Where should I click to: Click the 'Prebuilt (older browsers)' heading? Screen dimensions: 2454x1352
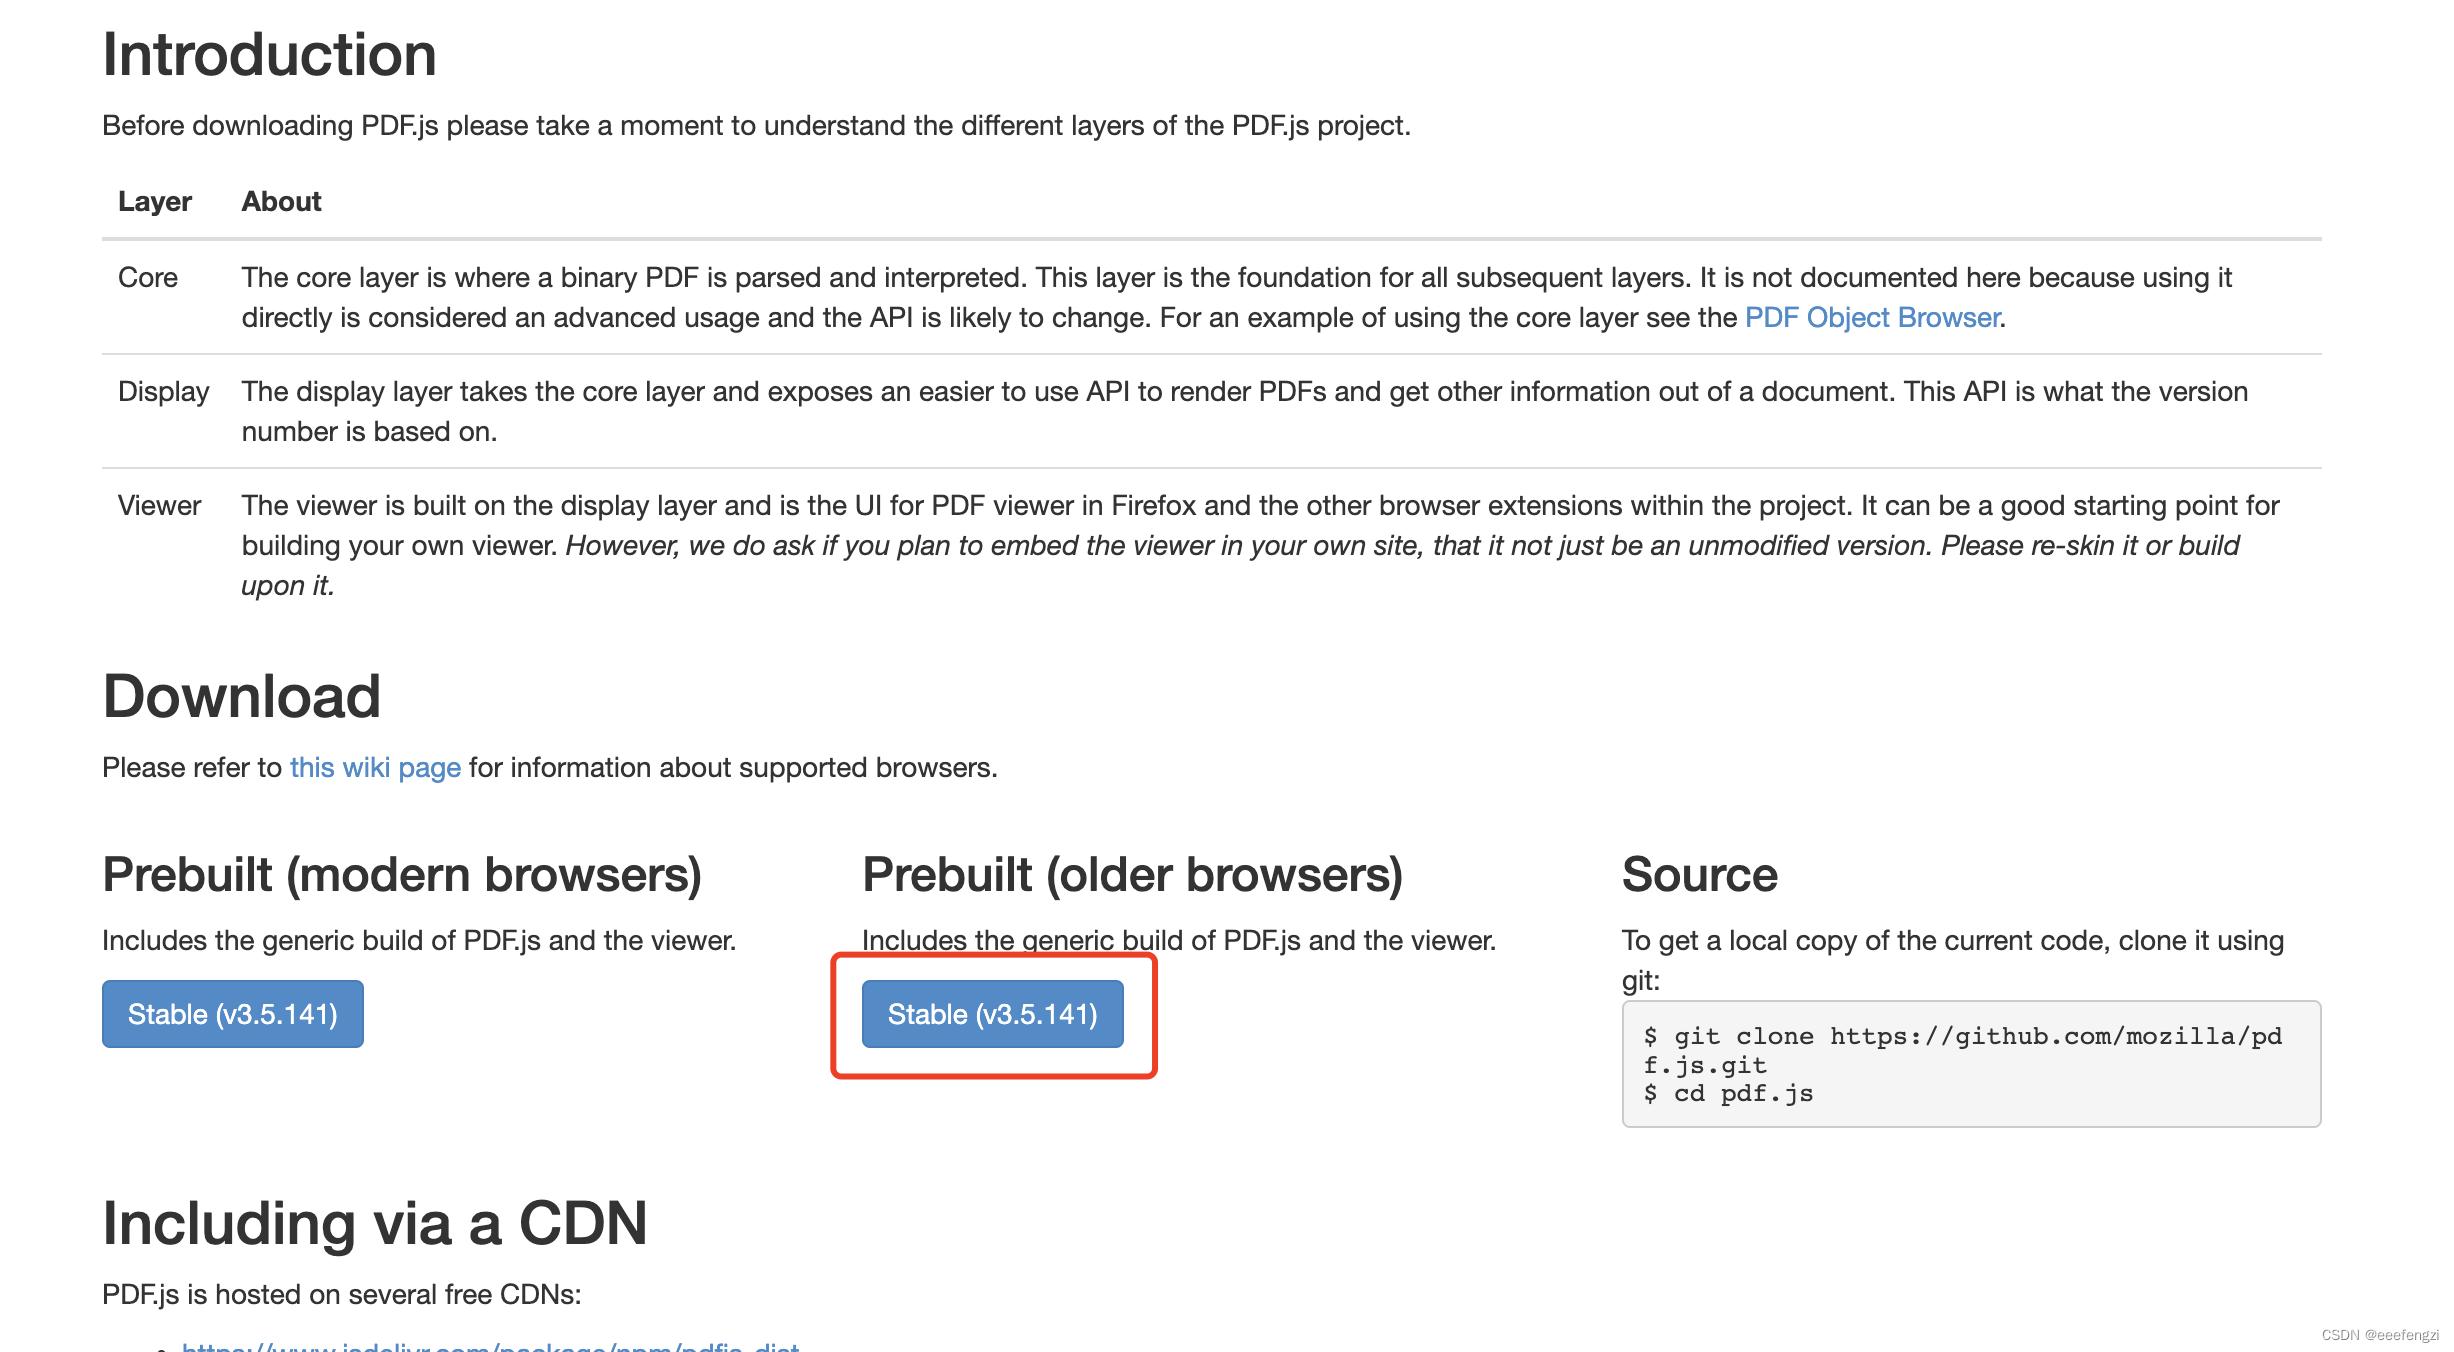pos(1133,875)
